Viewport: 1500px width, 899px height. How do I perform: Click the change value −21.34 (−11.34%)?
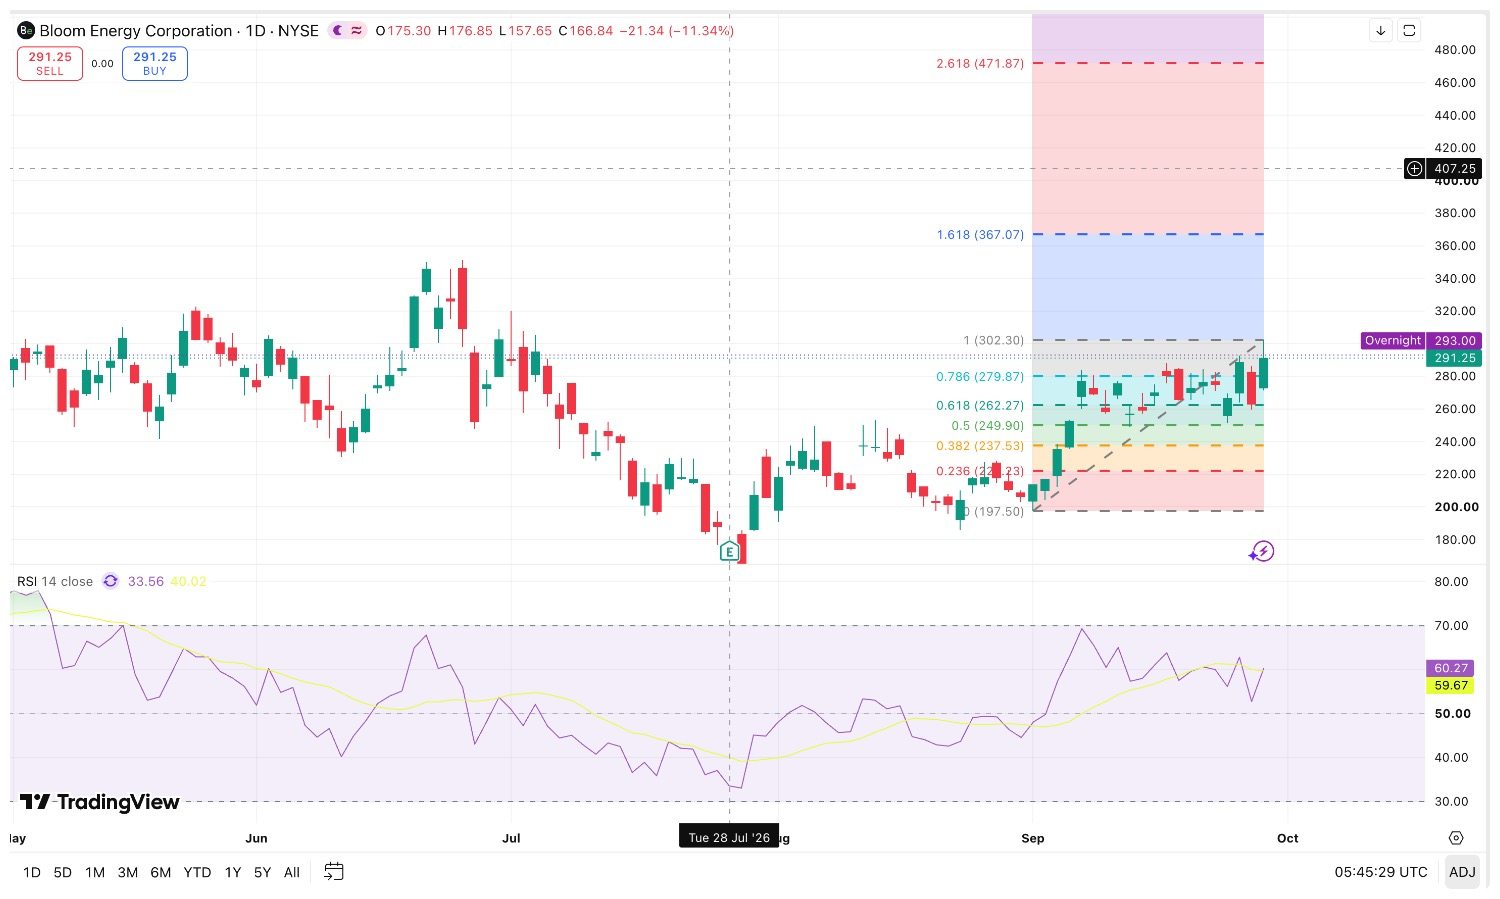click(x=677, y=31)
